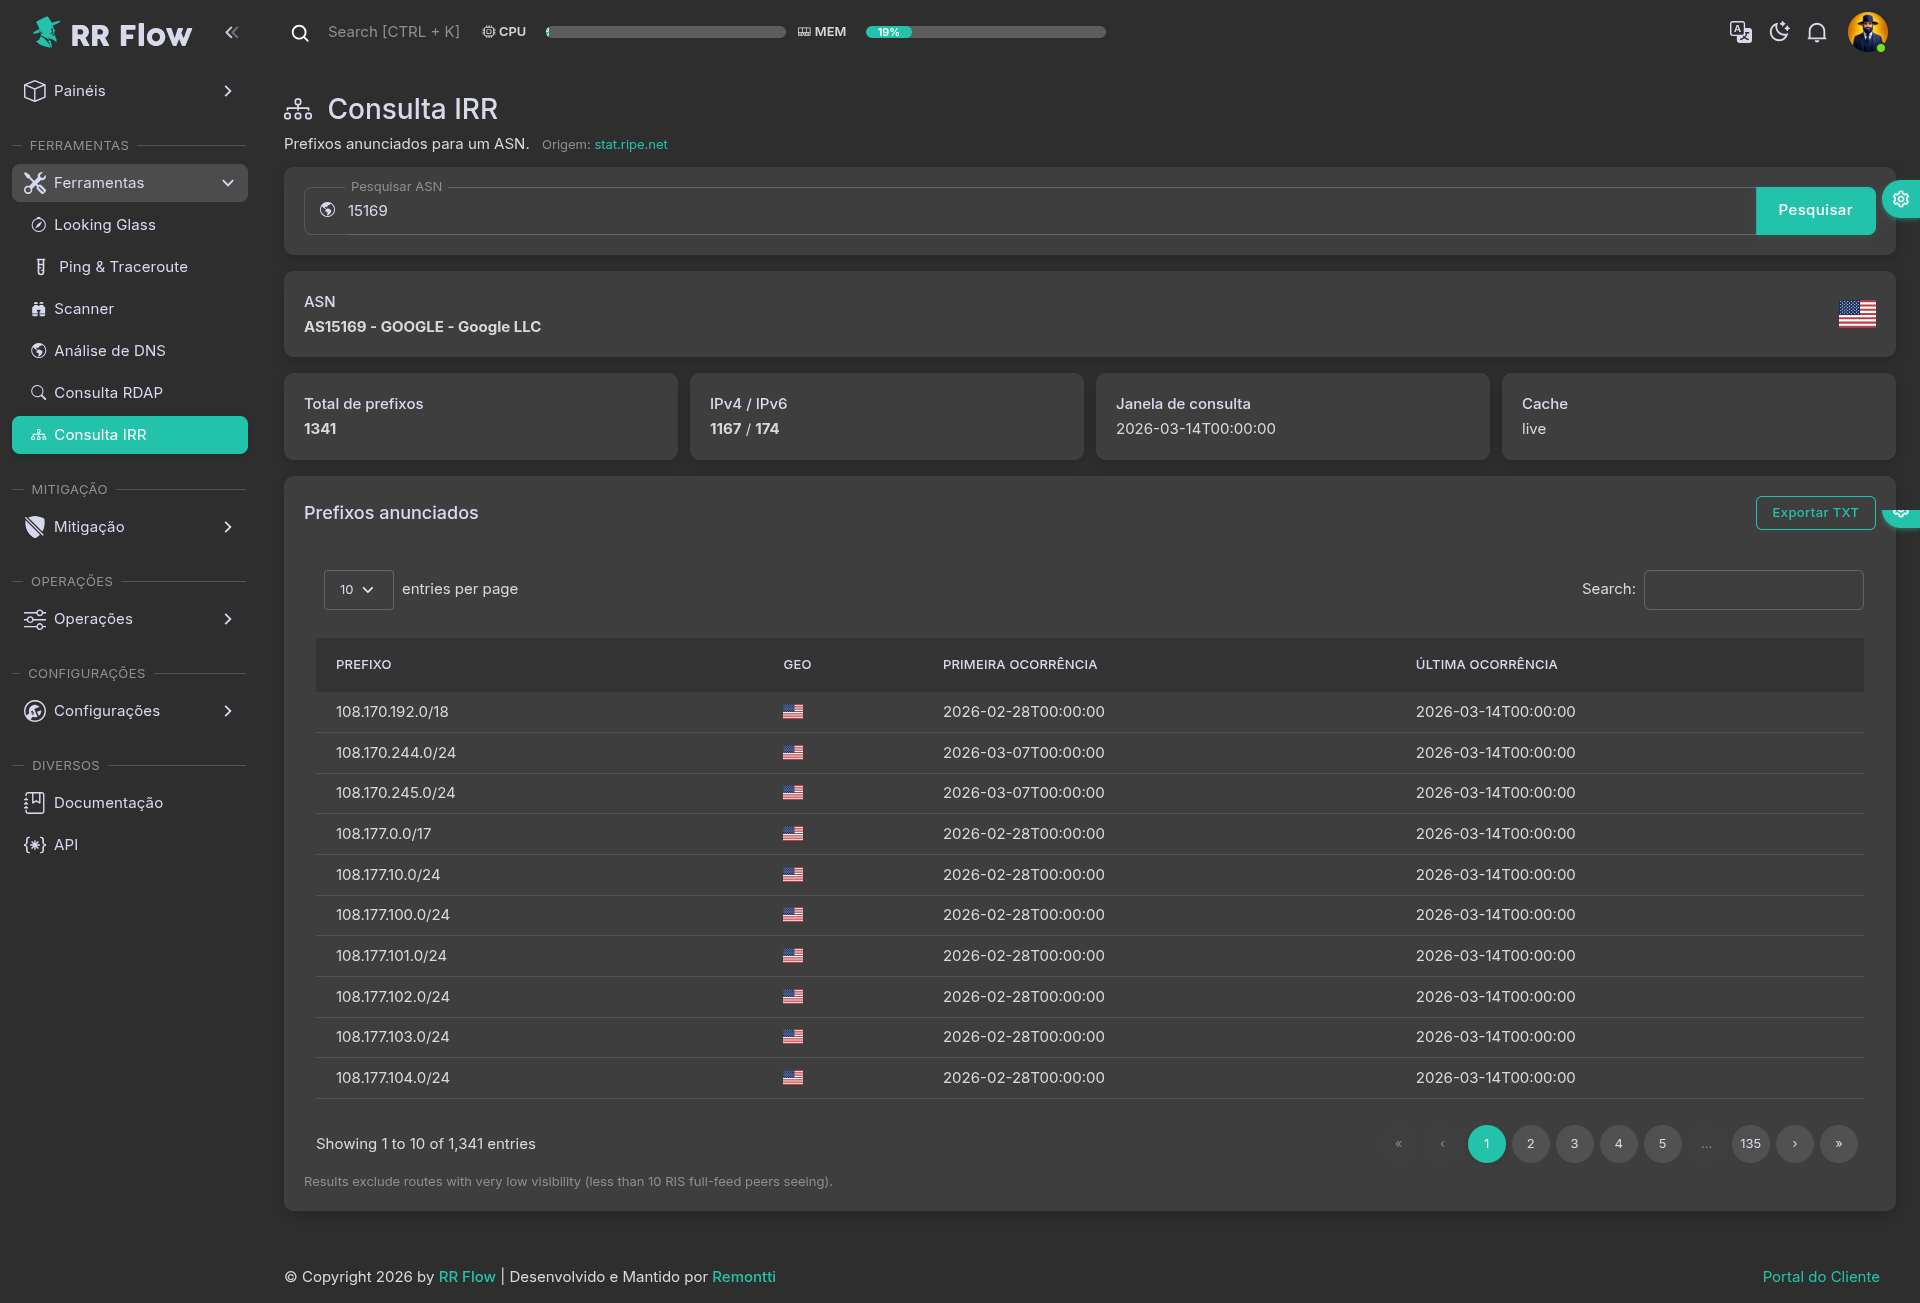Click the Pesquisar button
1920x1303 pixels.
pos(1814,211)
